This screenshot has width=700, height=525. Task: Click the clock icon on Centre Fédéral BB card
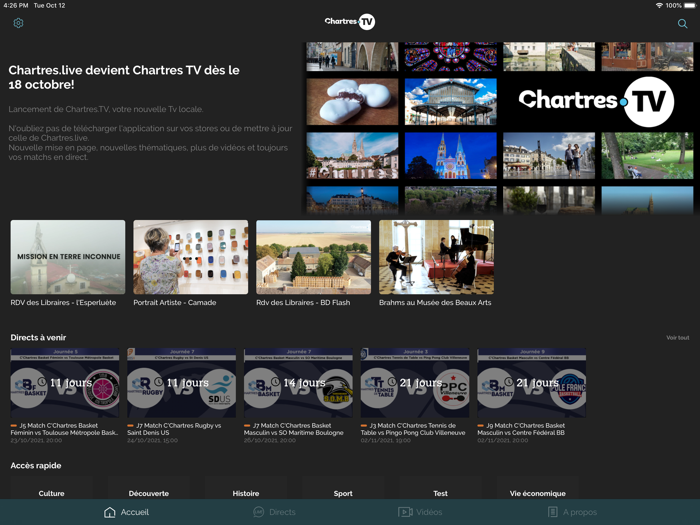509,382
